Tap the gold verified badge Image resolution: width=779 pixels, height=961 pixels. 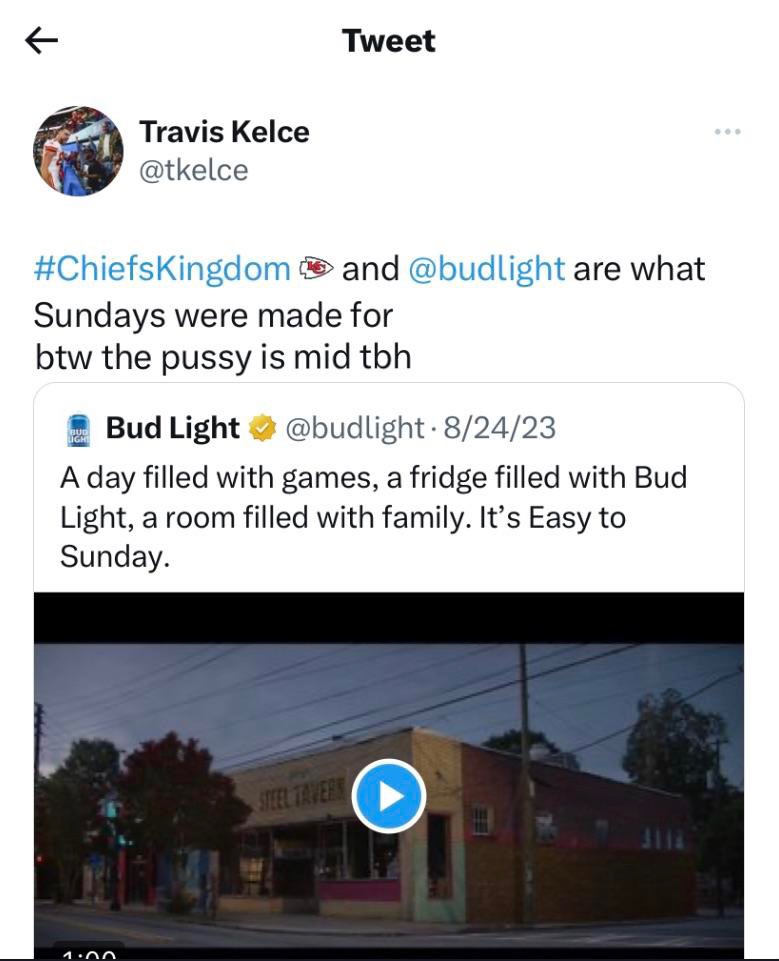point(262,428)
